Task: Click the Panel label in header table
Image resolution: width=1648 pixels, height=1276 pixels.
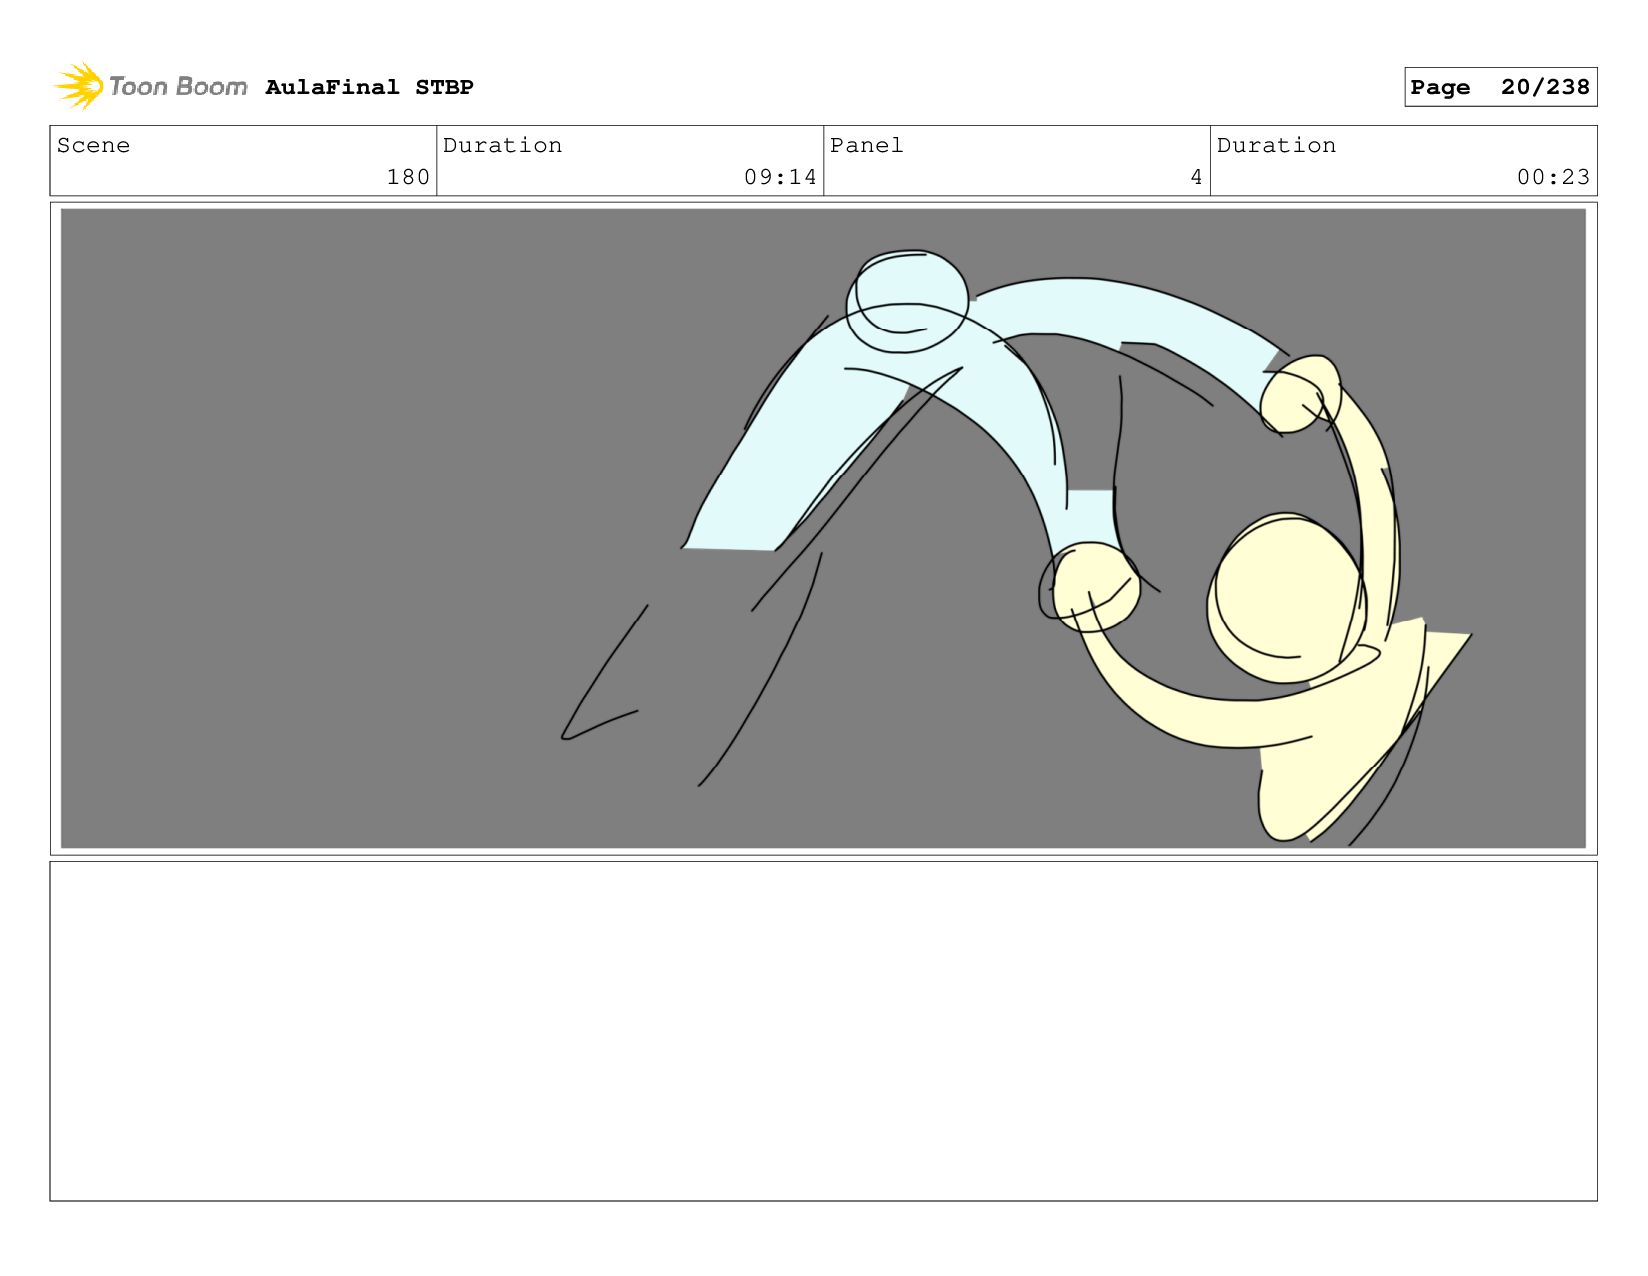Action: 866,145
